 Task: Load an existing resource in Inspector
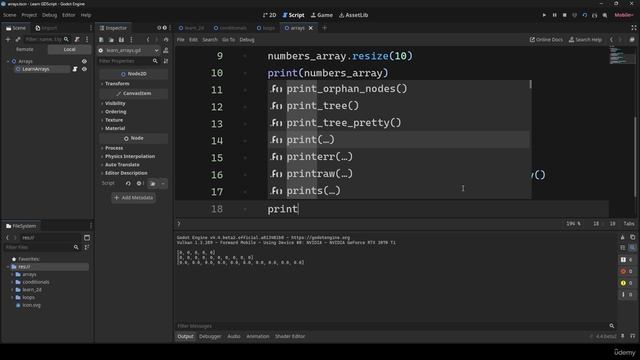point(111,40)
